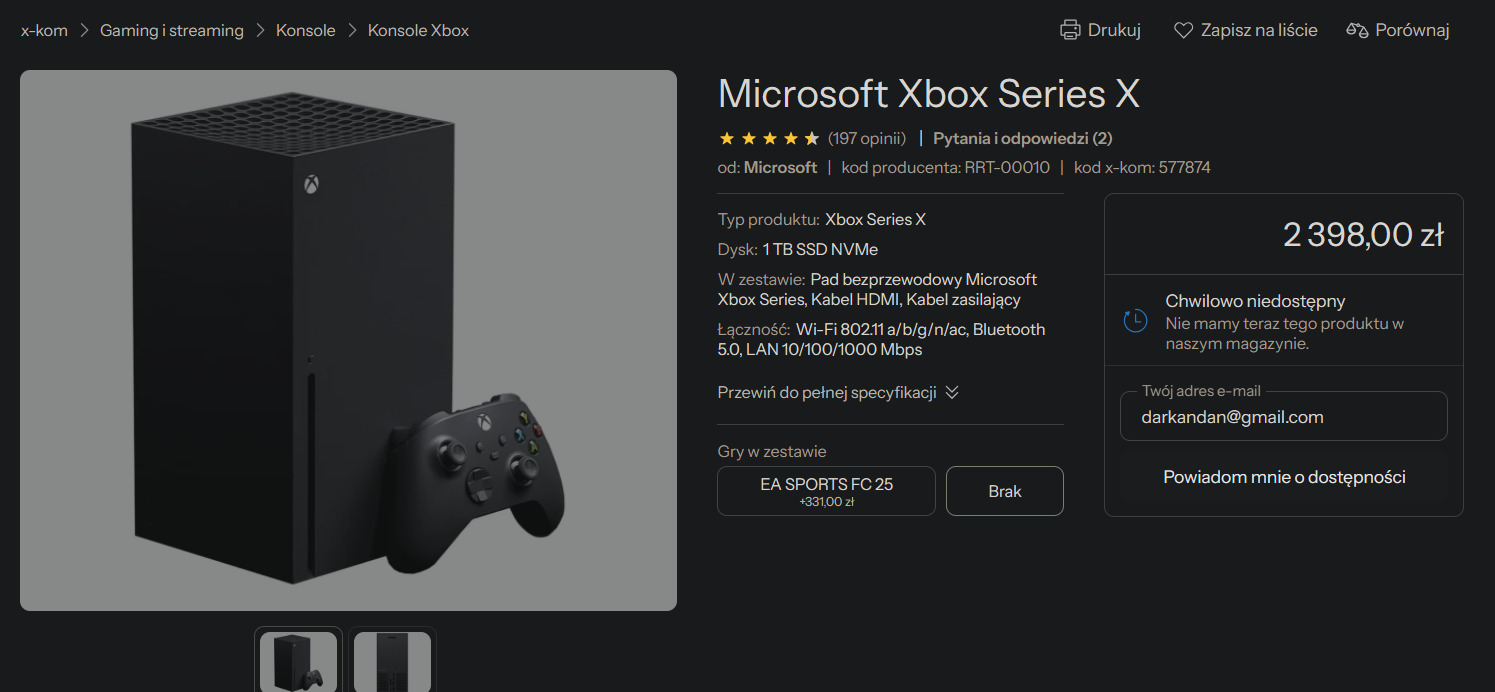Screen dimensions: 1495x692
Task: Click the Twój adres e-mail field
Action: click(1284, 416)
